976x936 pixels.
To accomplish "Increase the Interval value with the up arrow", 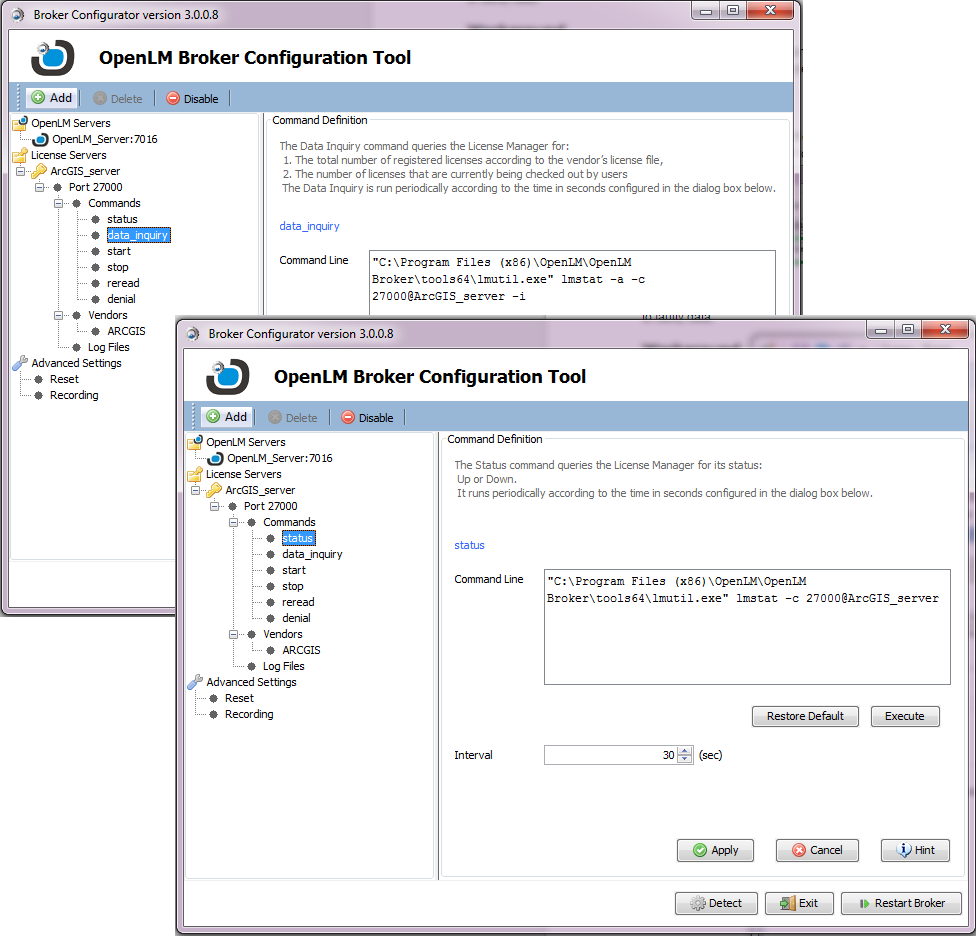I will coord(685,751).
